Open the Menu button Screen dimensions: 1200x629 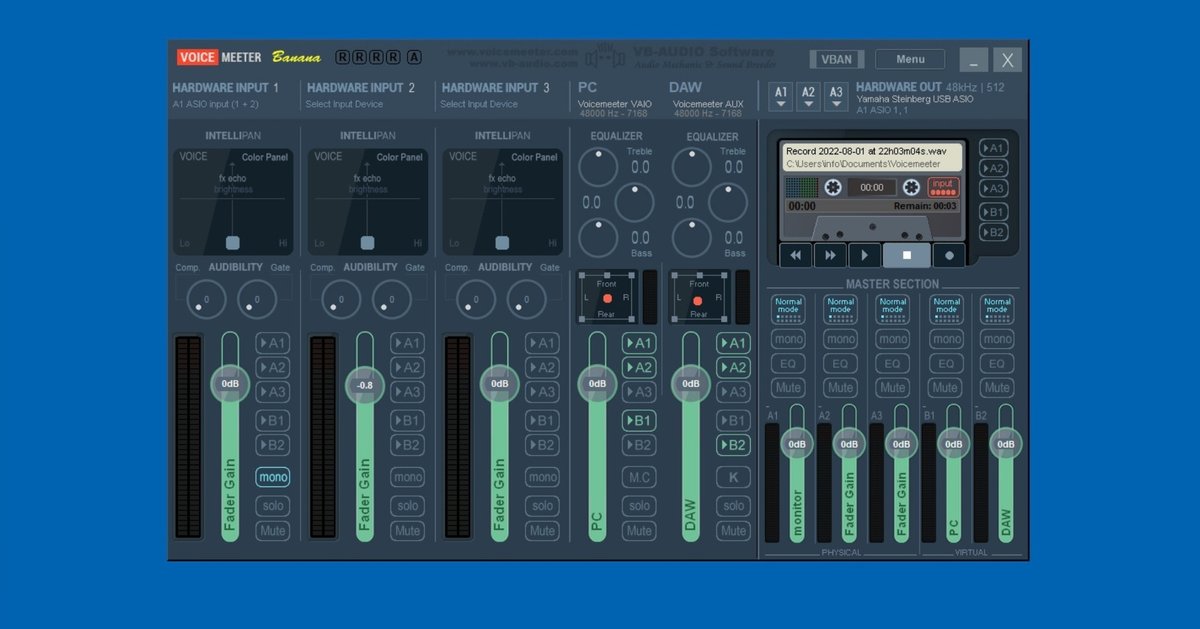[910, 59]
